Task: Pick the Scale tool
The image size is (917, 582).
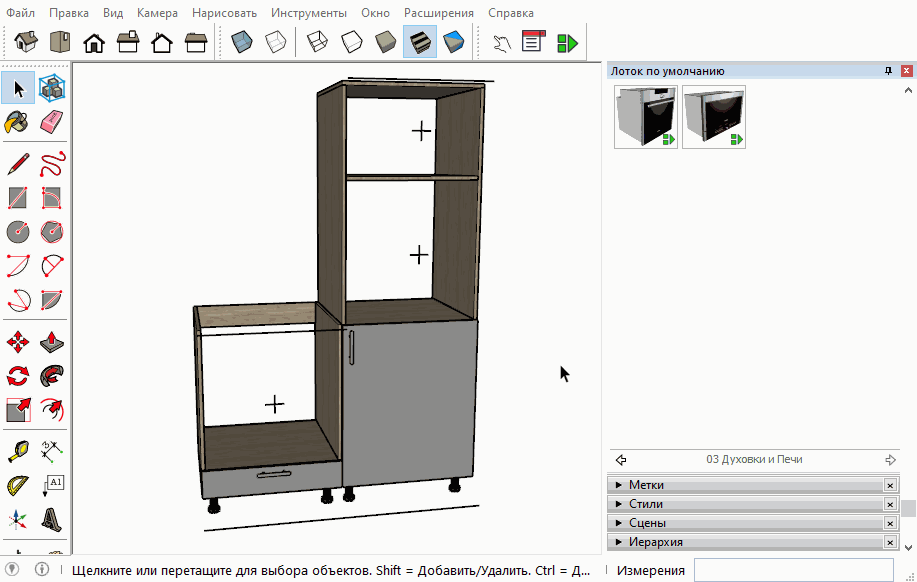Action: [18, 410]
